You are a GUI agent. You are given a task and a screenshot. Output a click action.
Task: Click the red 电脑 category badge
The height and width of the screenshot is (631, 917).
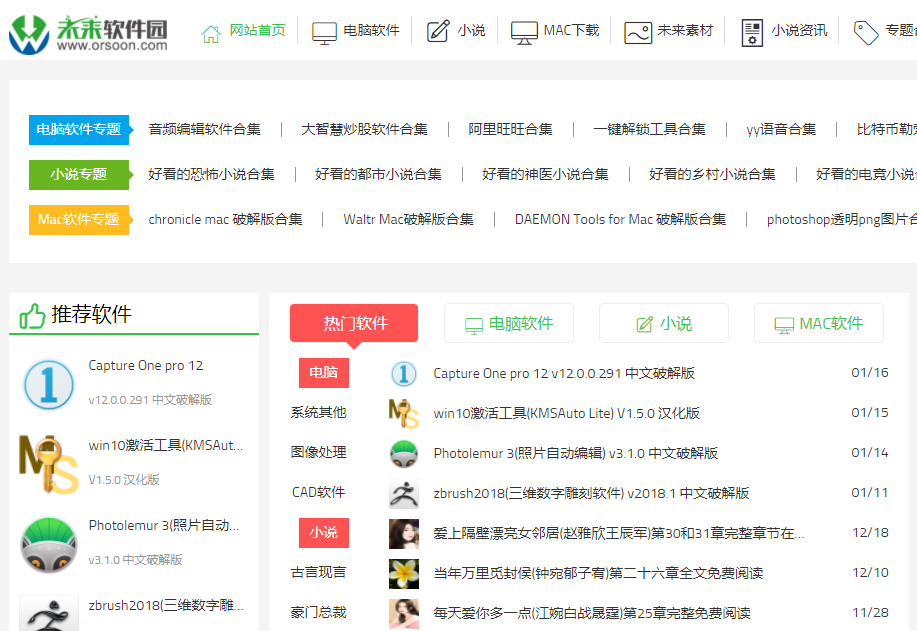(x=324, y=373)
